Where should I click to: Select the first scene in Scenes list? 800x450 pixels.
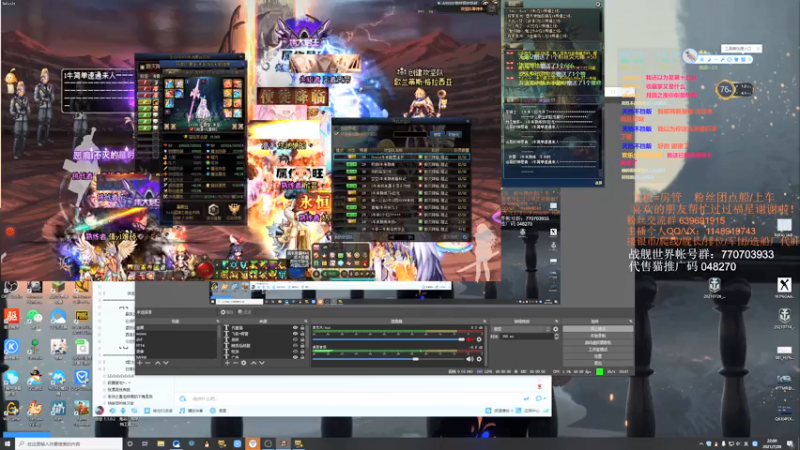coord(176,328)
